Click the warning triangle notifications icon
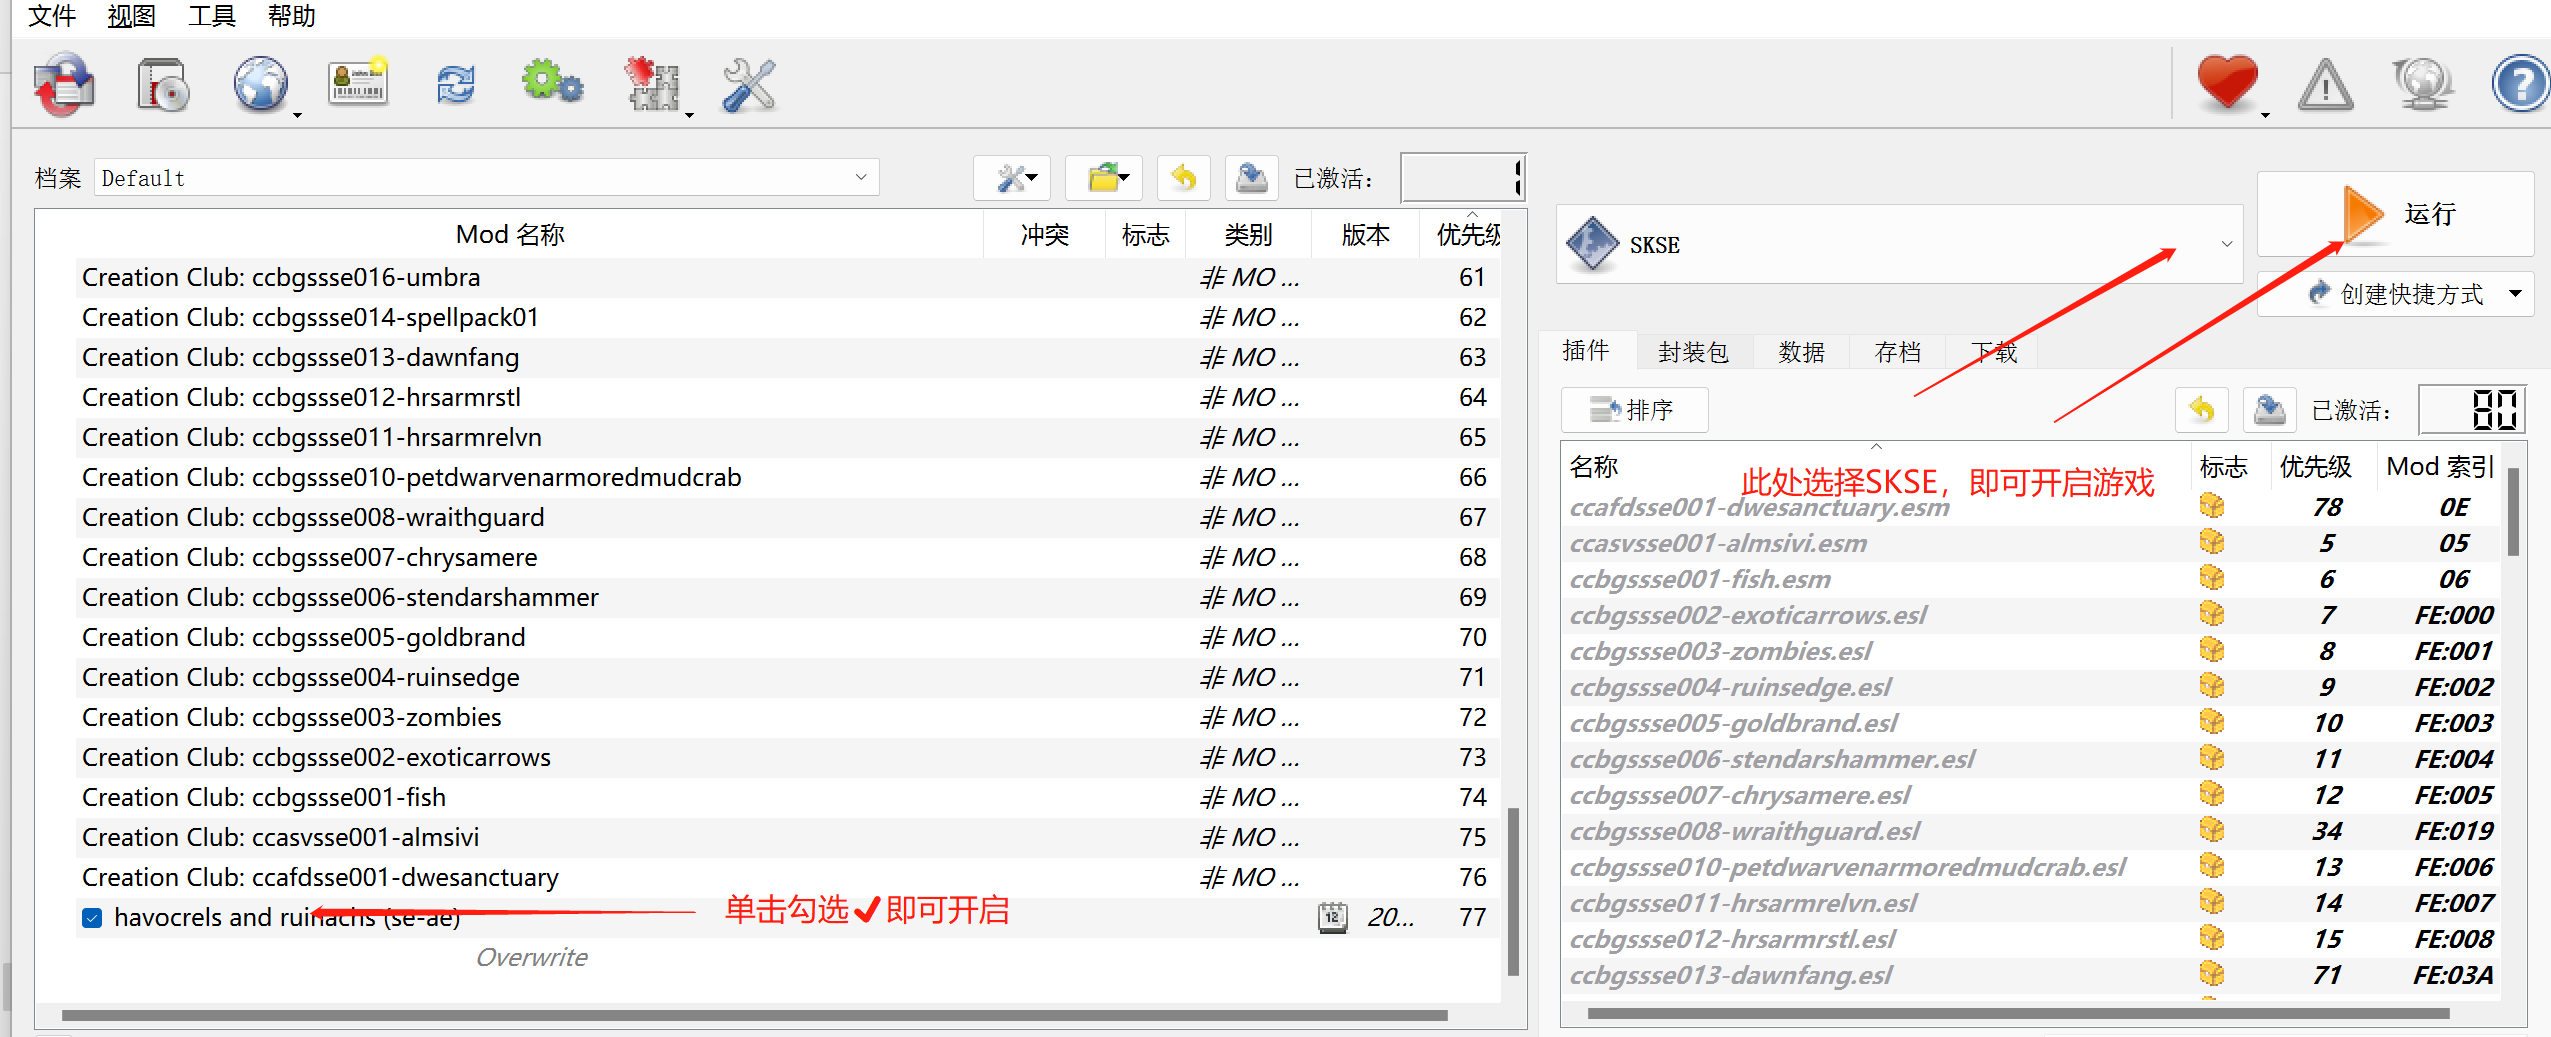This screenshot has width=2551, height=1037. tap(2325, 85)
